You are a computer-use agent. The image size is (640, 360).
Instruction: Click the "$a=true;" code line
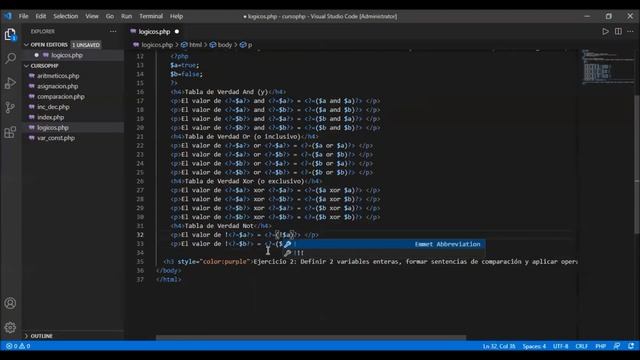184,65
